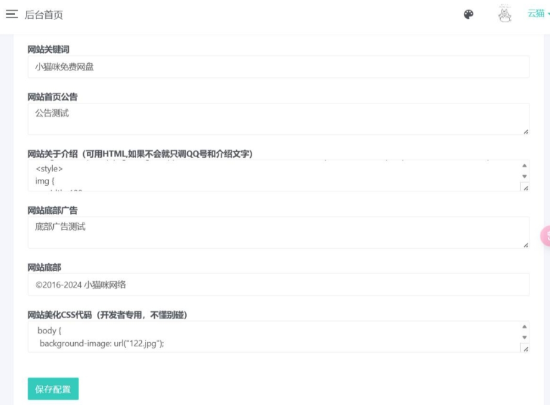Image resolution: width=550 pixels, height=405 pixels.
Task: Click resize handle of CSS代码 textarea
Action: tap(525, 349)
